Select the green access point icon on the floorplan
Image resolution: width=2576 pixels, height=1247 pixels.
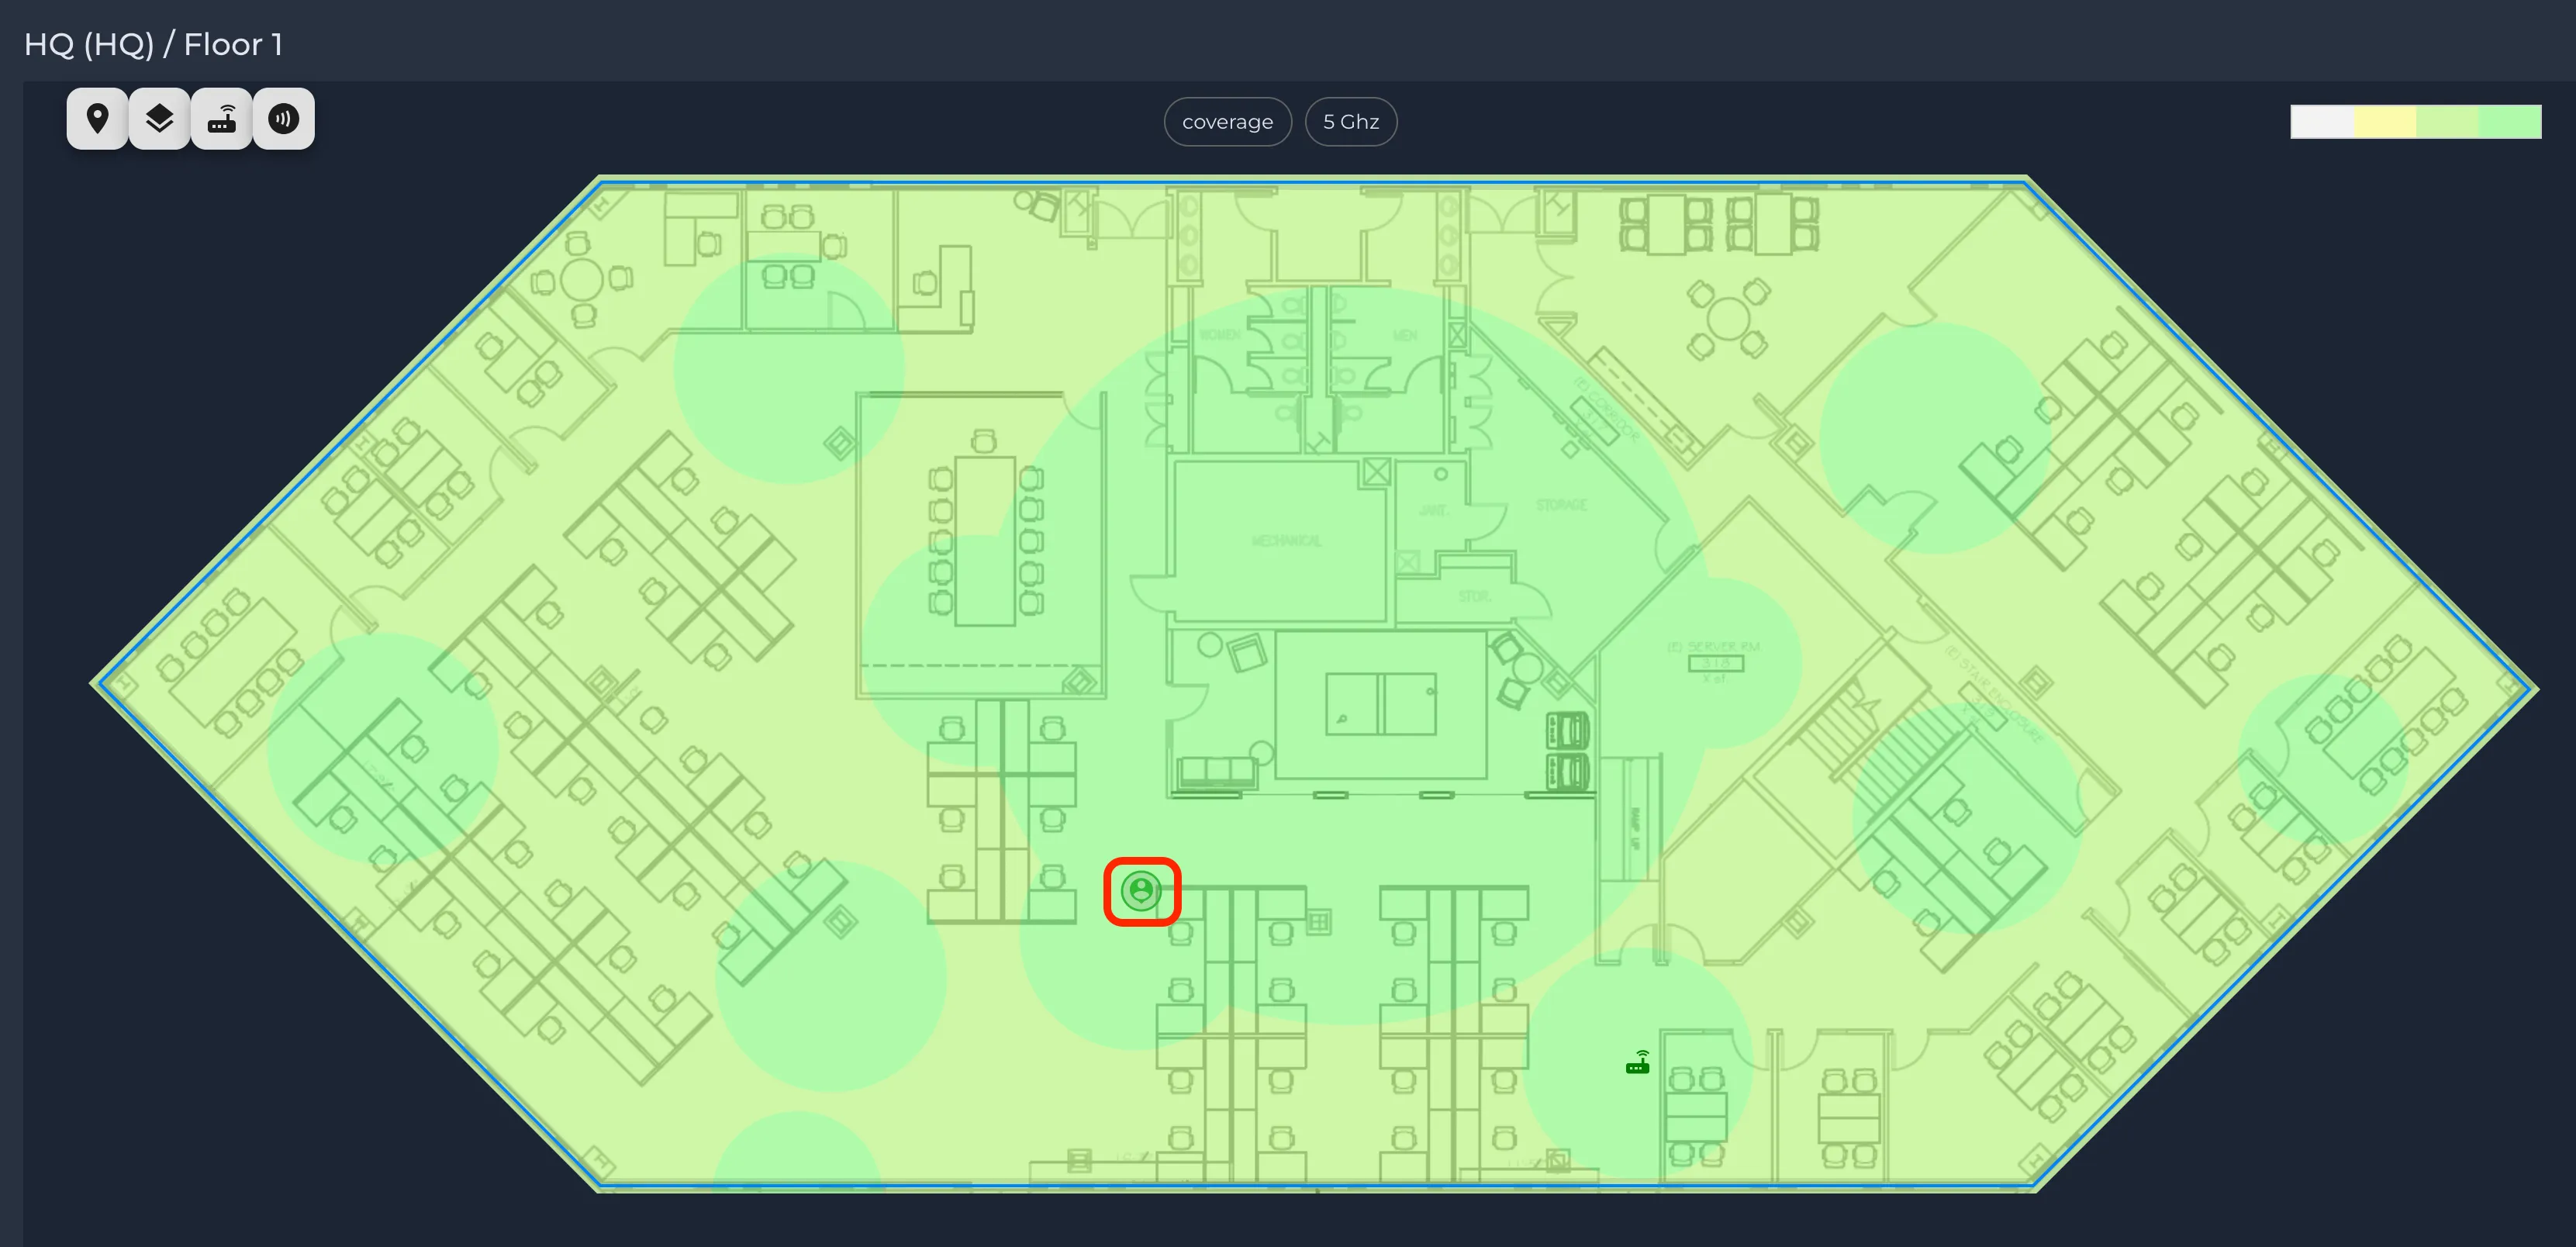tap(1638, 1062)
